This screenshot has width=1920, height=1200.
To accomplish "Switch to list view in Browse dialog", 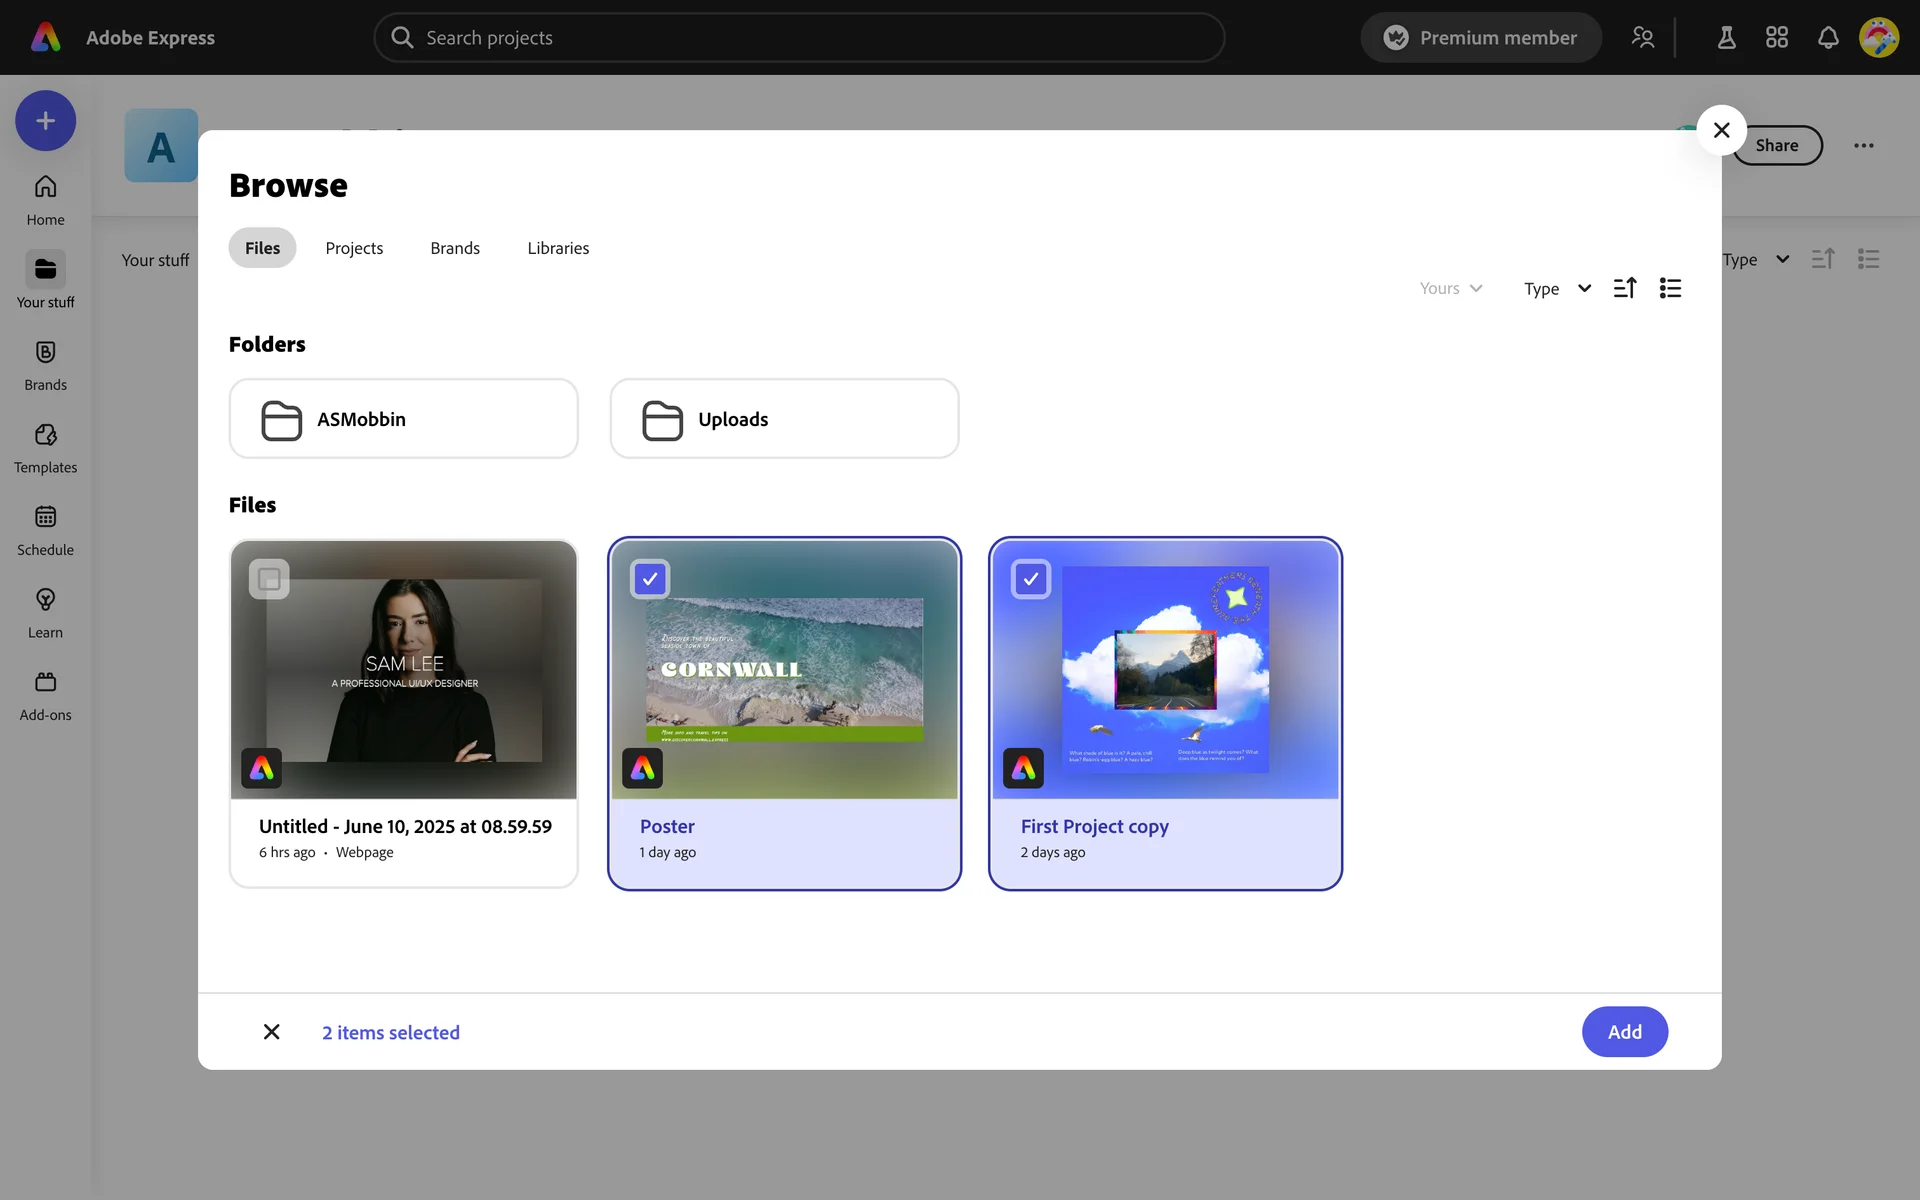I will pyautogui.click(x=1670, y=288).
